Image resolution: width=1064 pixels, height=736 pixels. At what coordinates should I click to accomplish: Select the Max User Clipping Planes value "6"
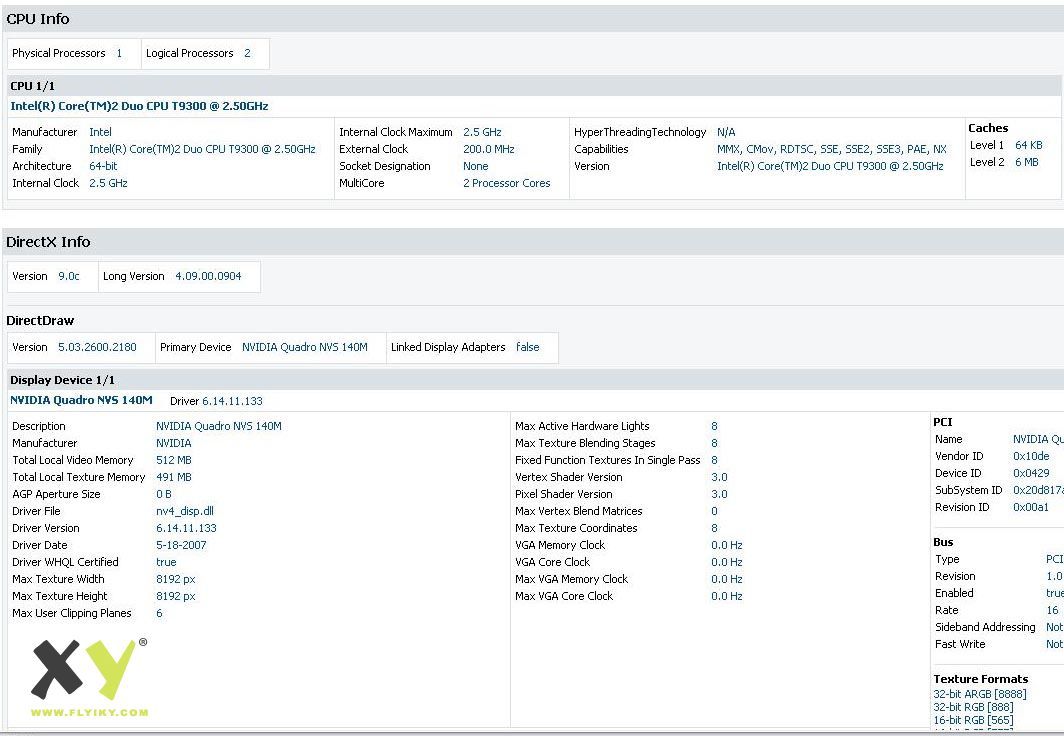[x=159, y=613]
